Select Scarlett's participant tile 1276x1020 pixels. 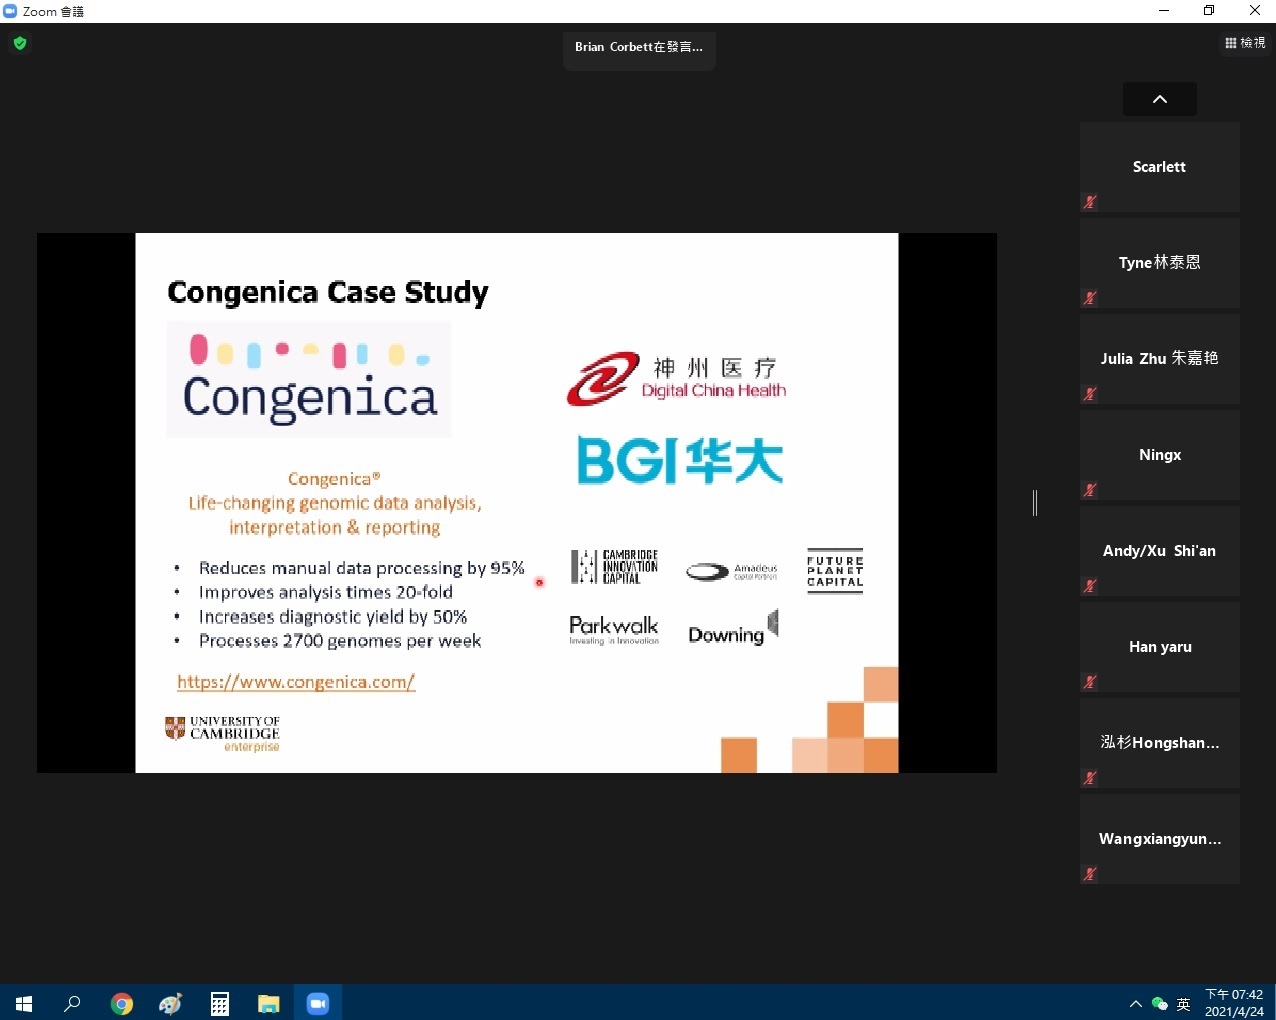(1159, 167)
